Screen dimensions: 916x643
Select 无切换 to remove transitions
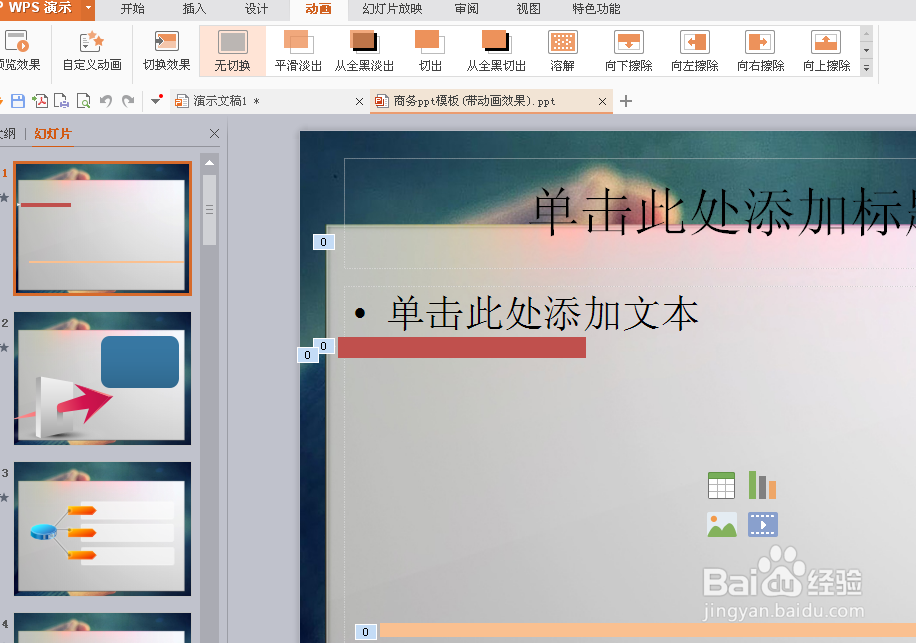231,50
